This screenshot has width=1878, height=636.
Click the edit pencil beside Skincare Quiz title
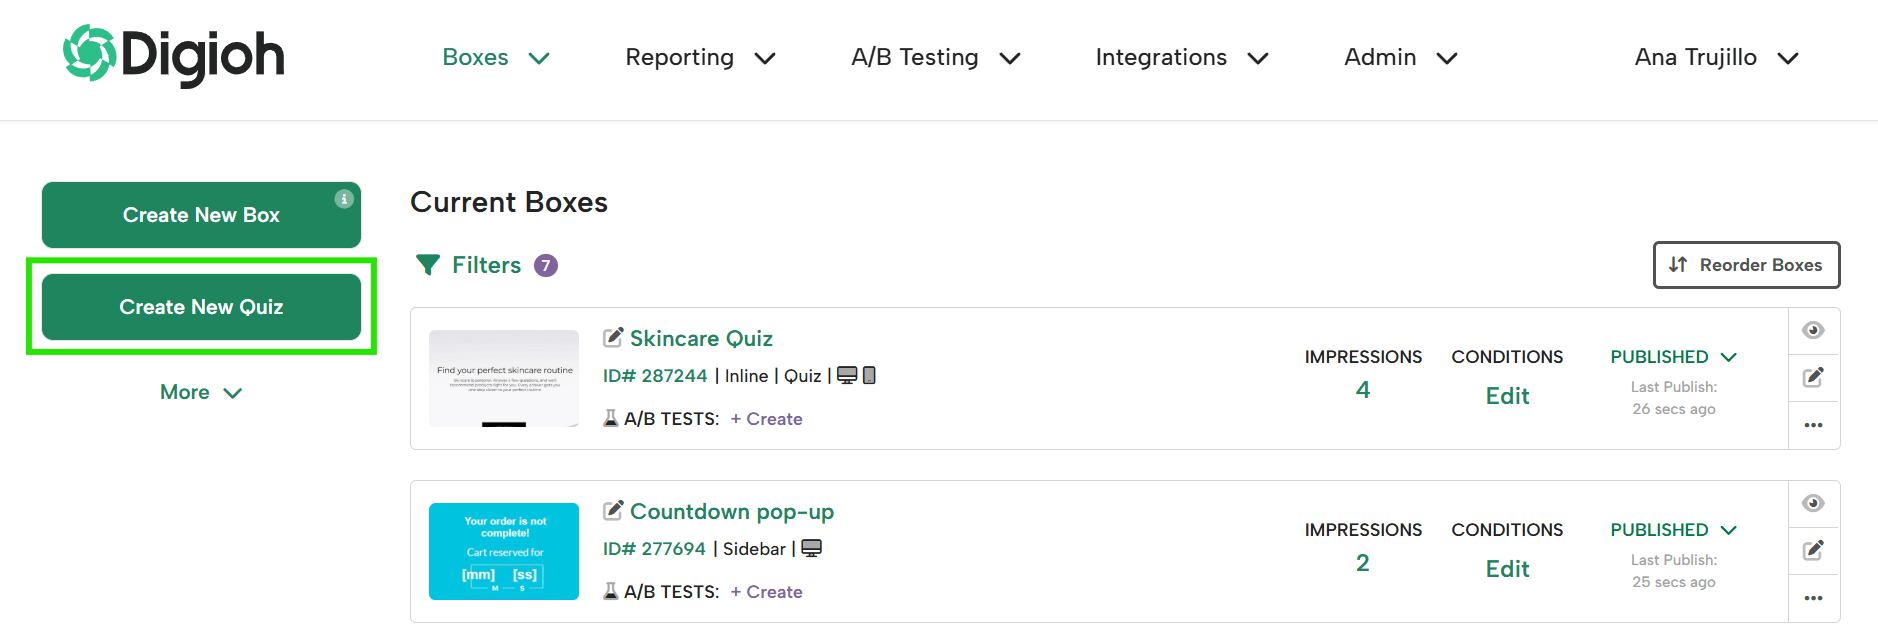point(613,338)
